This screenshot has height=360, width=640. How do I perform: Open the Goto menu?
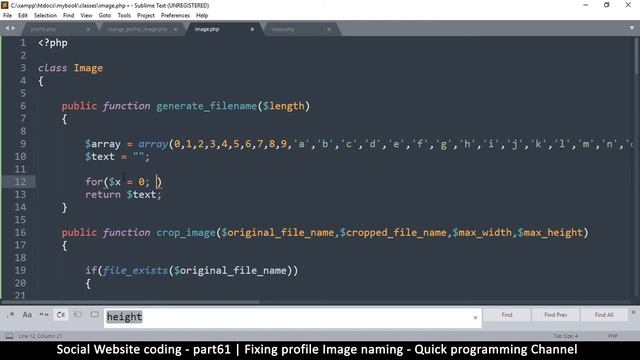[x=105, y=16]
